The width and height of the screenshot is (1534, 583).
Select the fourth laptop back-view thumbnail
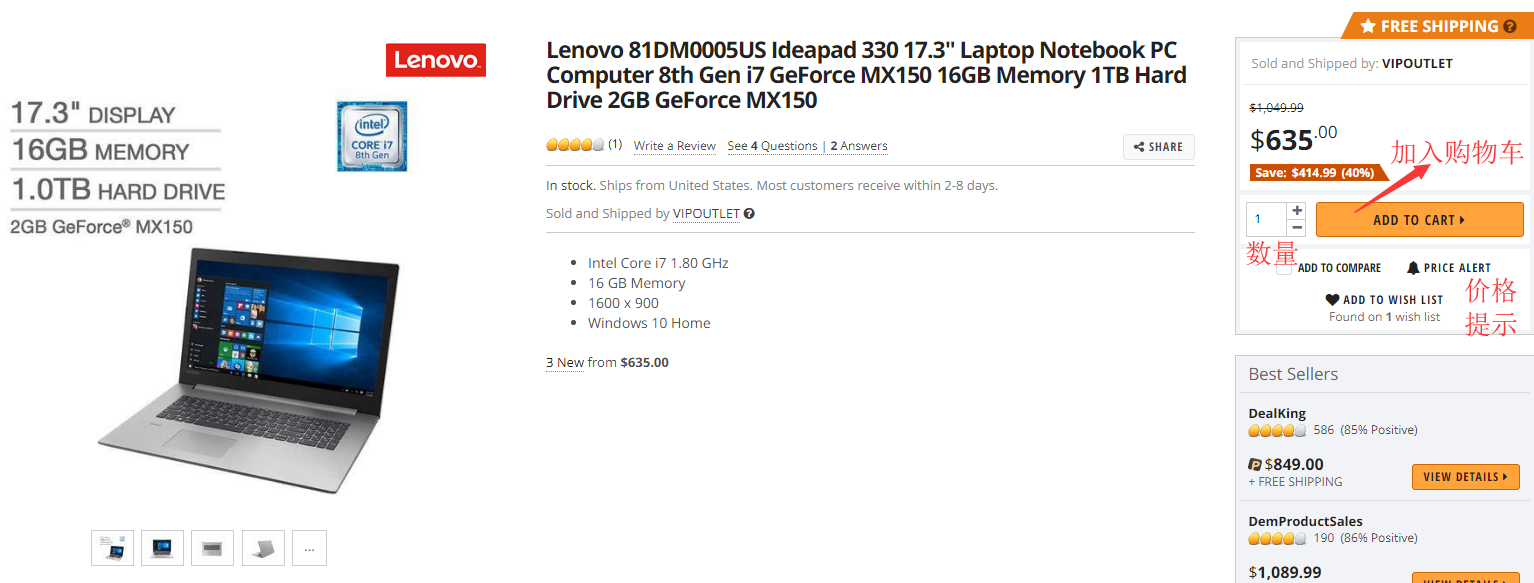tap(263, 548)
